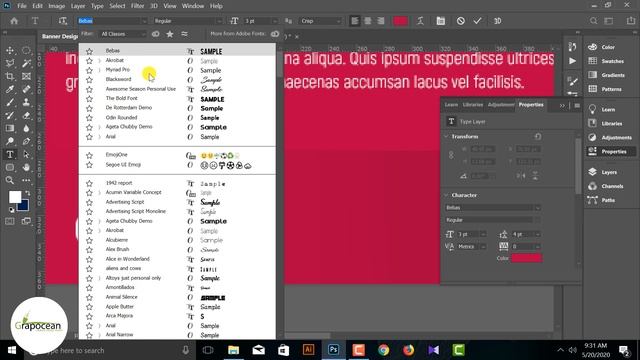The image size is (640, 360).
Task: Select the Pen tool
Action: pos(26,142)
